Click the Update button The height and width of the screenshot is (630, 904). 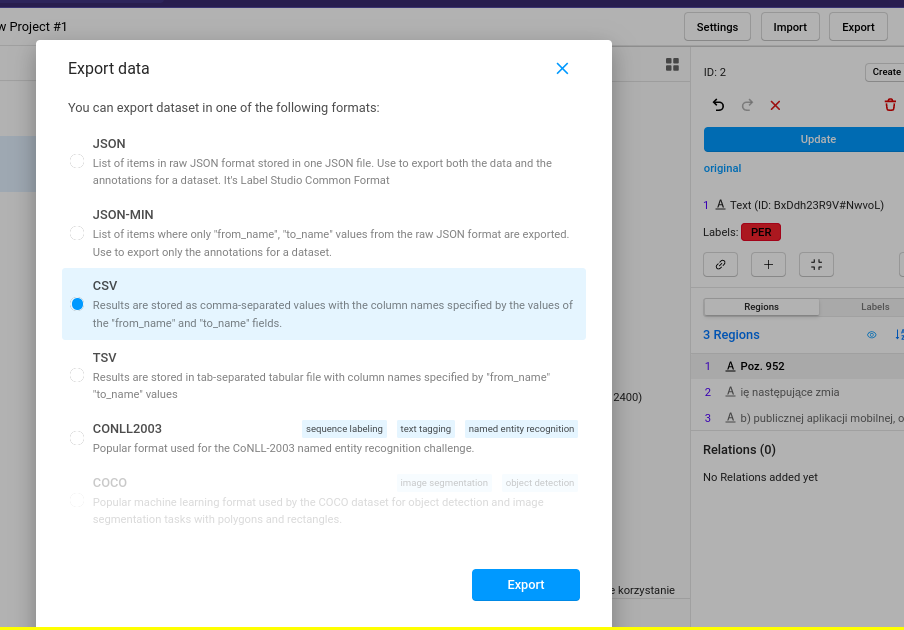[x=804, y=139]
